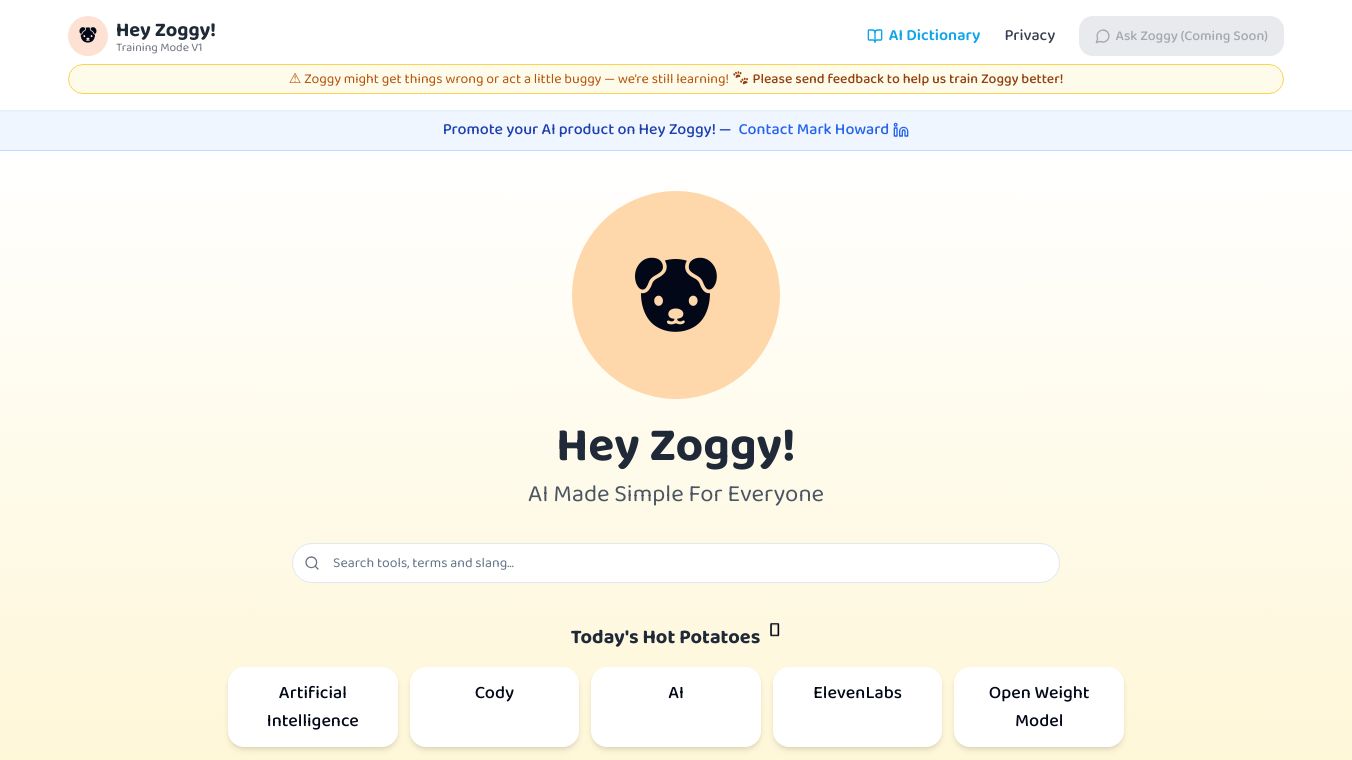Click the large dog mascot circle image
Screen dimensions: 1352x760
tap(676, 295)
